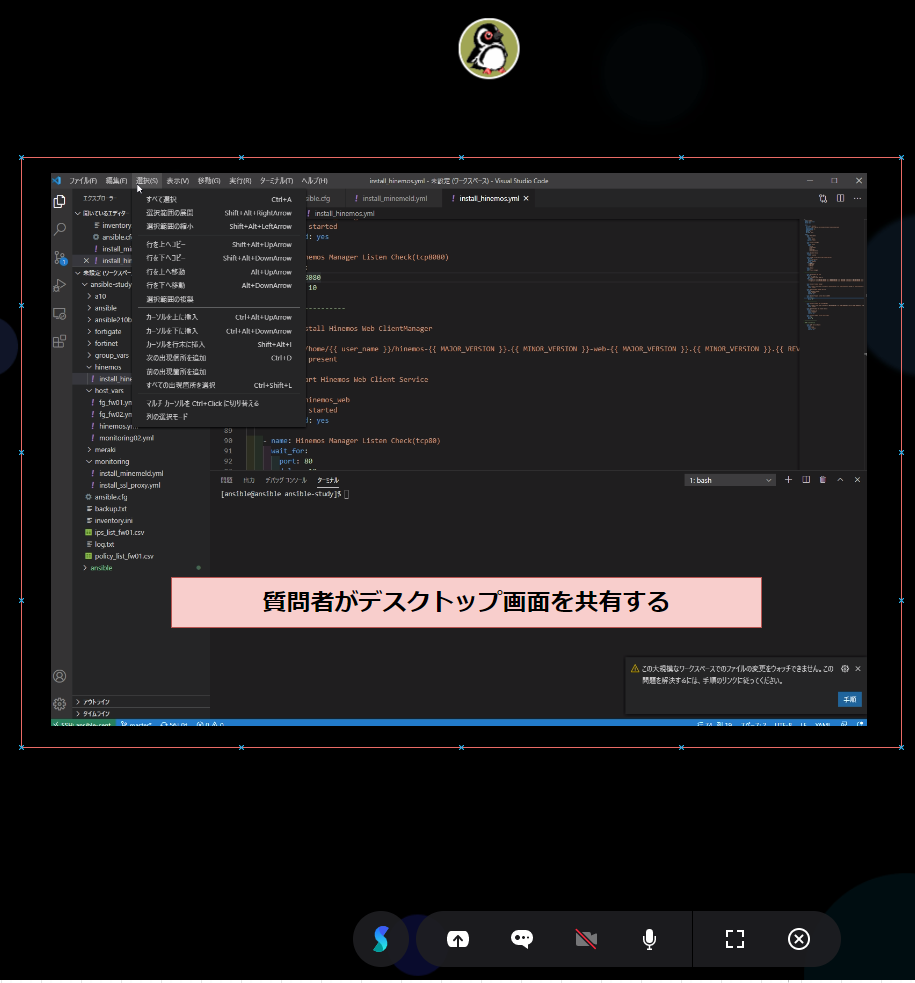
Task: Click the VS Code logo in title bar
Action: (56, 181)
